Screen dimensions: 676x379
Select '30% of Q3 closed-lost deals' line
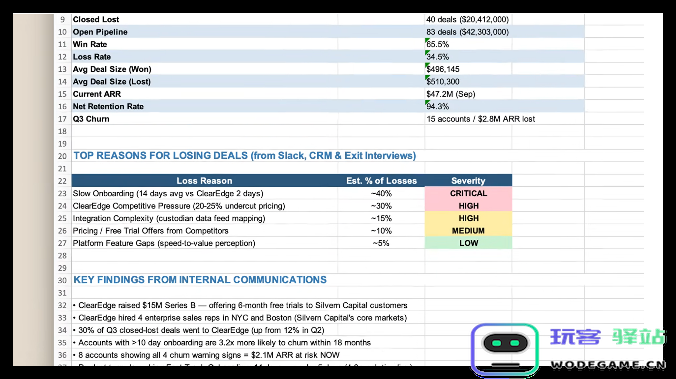click(x=198, y=330)
